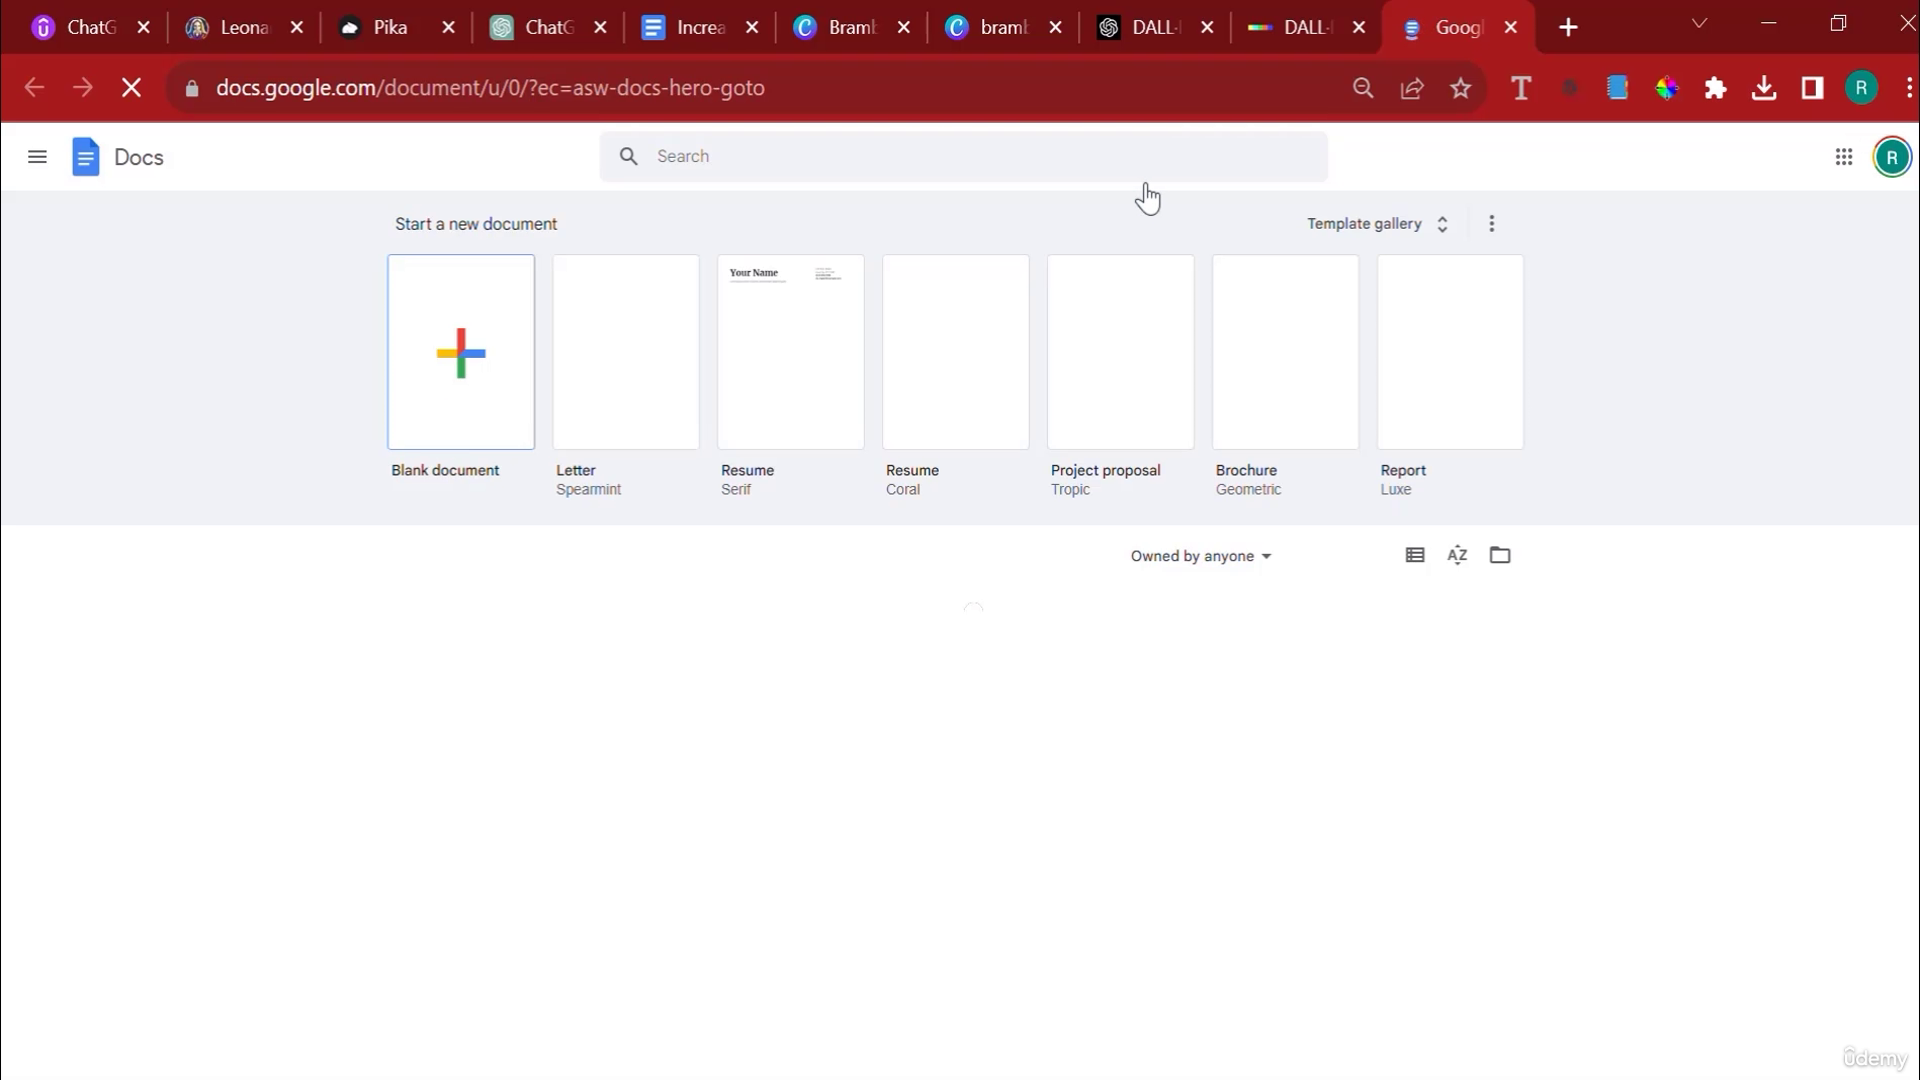
Task: Bookmark this page with the star icon
Action: click(1460, 88)
